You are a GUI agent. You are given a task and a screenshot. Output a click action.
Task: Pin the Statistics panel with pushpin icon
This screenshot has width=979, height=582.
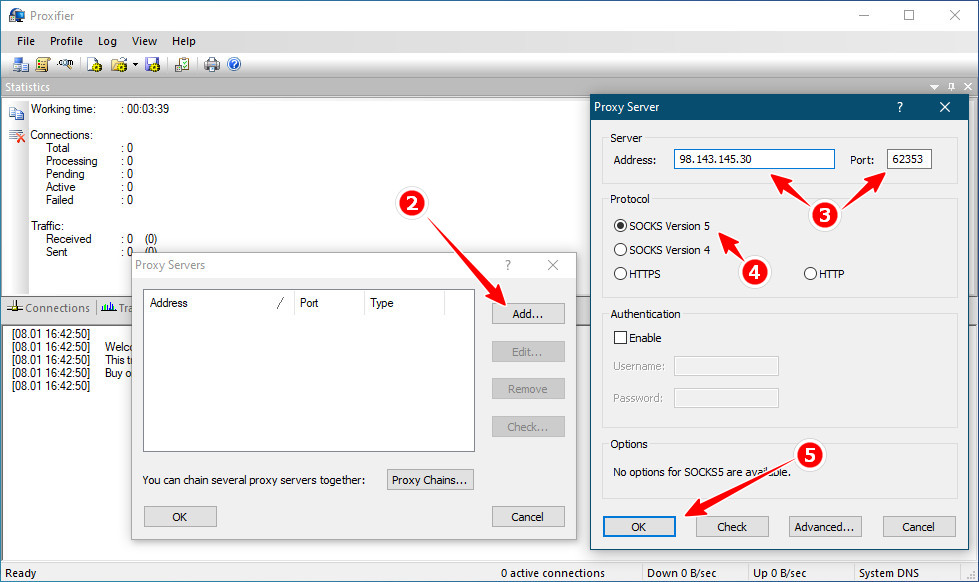[x=951, y=87]
